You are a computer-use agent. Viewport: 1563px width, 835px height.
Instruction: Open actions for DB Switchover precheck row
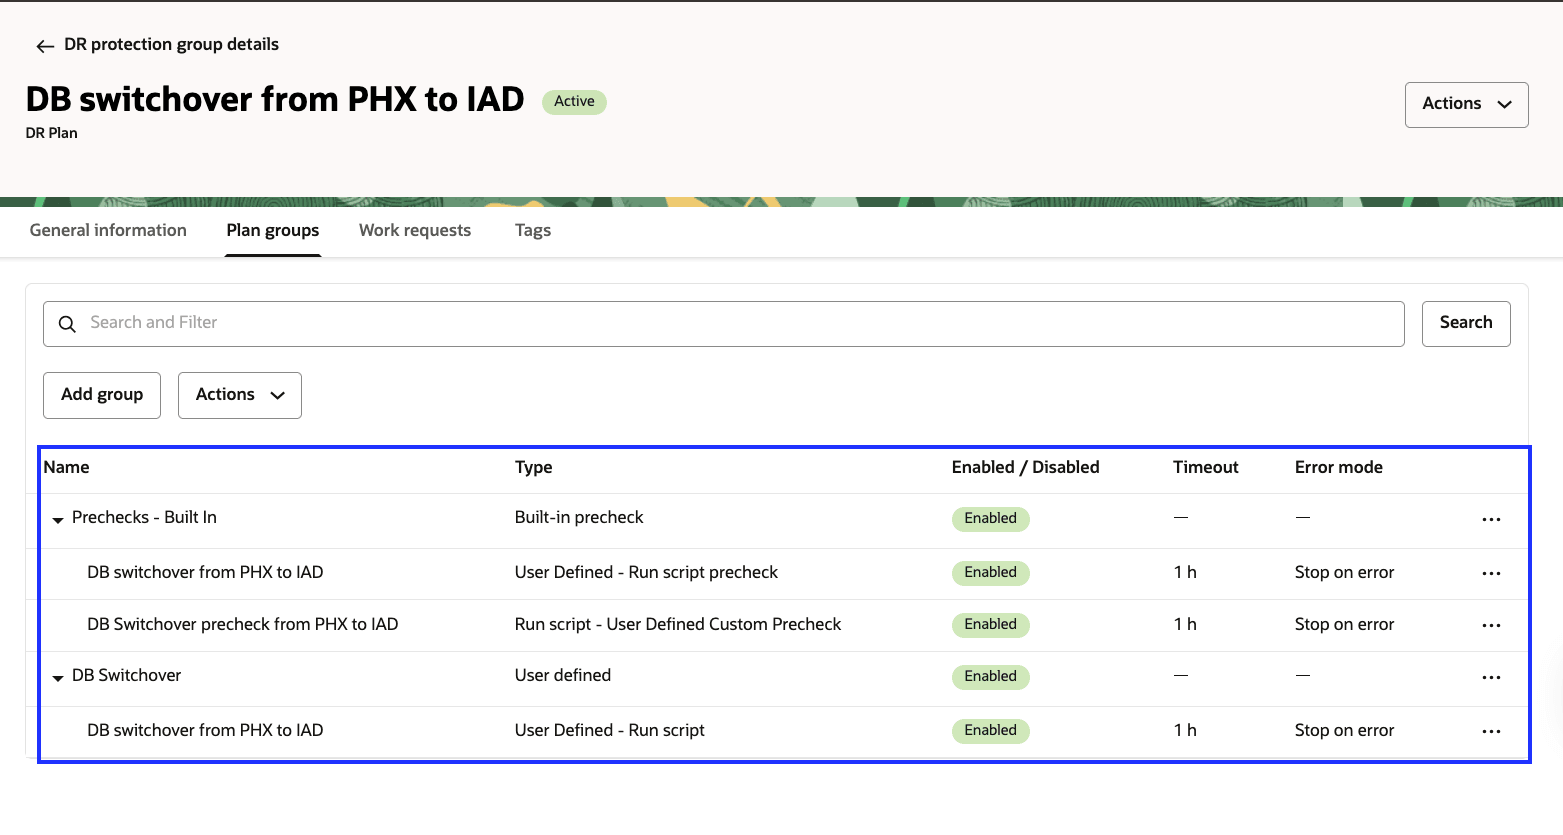1491,625
